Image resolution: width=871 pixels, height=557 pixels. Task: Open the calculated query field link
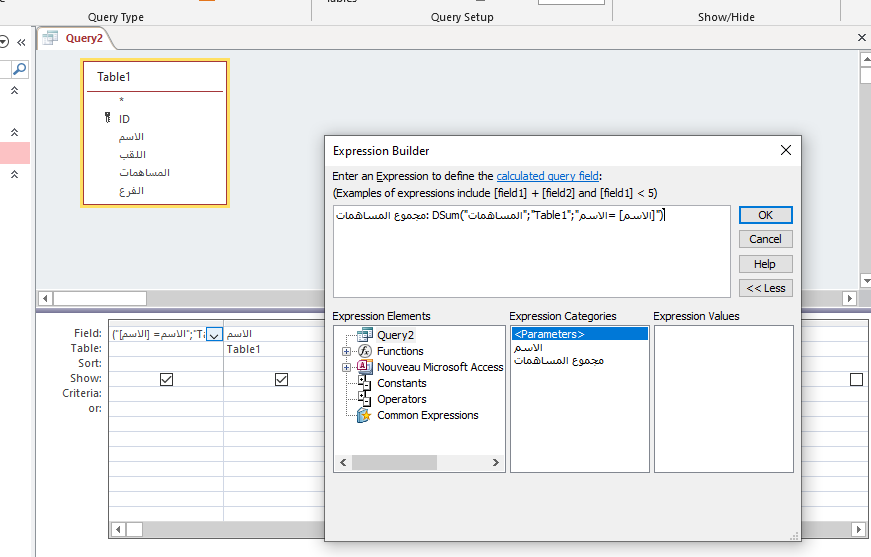pos(547,176)
